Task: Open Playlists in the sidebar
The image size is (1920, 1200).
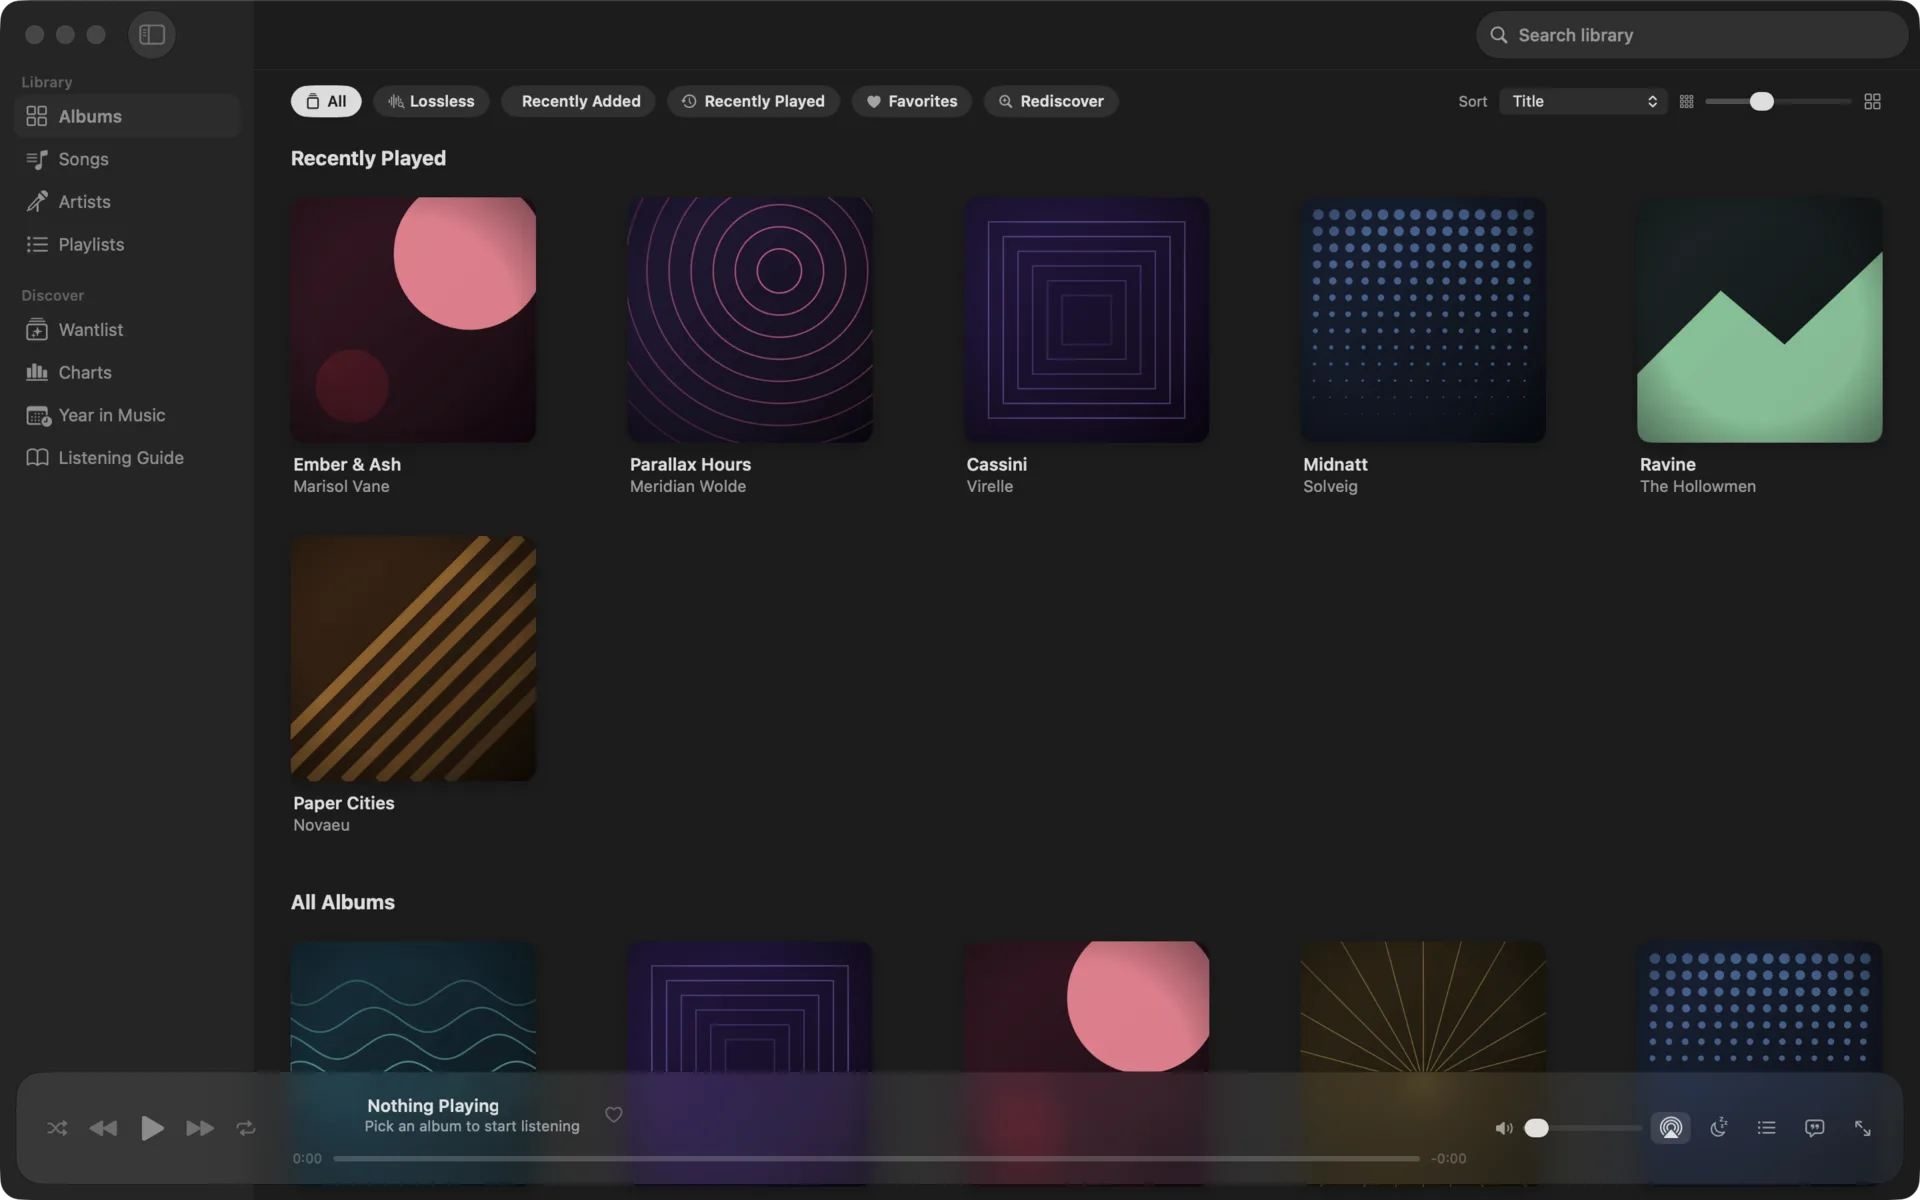Action: pos(128,244)
